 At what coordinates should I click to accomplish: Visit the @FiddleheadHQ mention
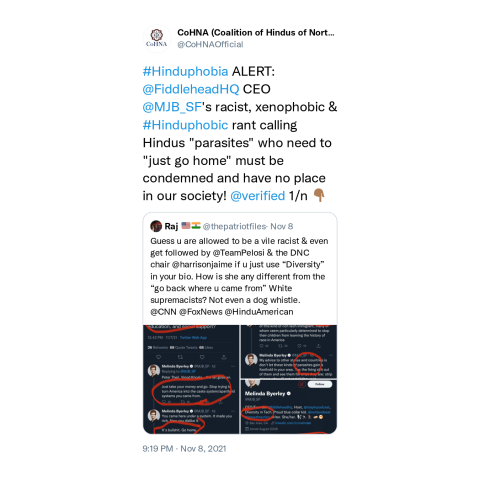pos(191,89)
